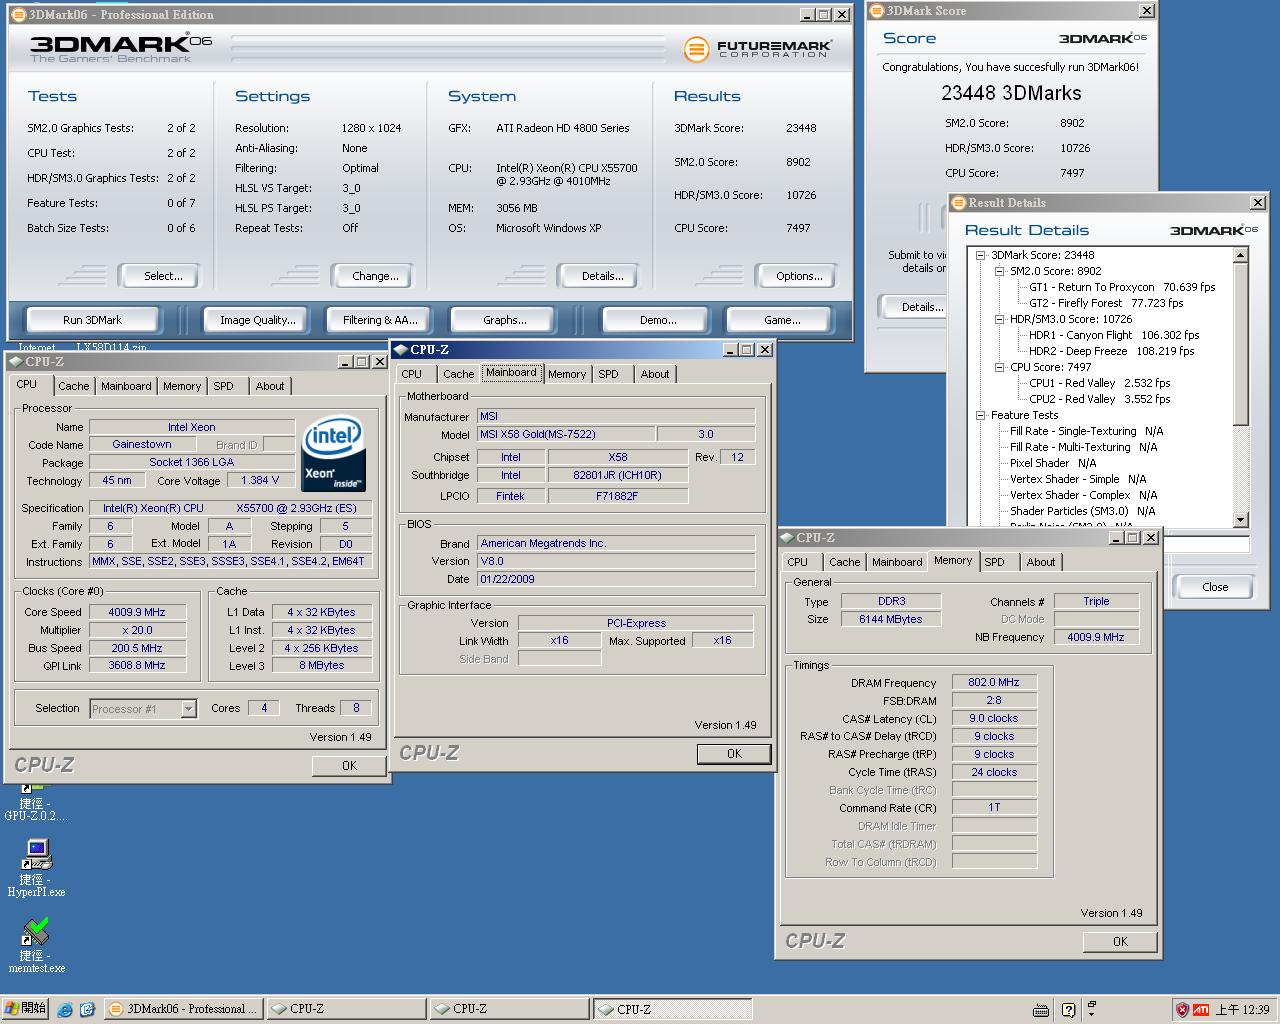This screenshot has width=1280, height=1024.
Task: Open Mainboard tab in left CPU-Z window
Action: coord(126,386)
